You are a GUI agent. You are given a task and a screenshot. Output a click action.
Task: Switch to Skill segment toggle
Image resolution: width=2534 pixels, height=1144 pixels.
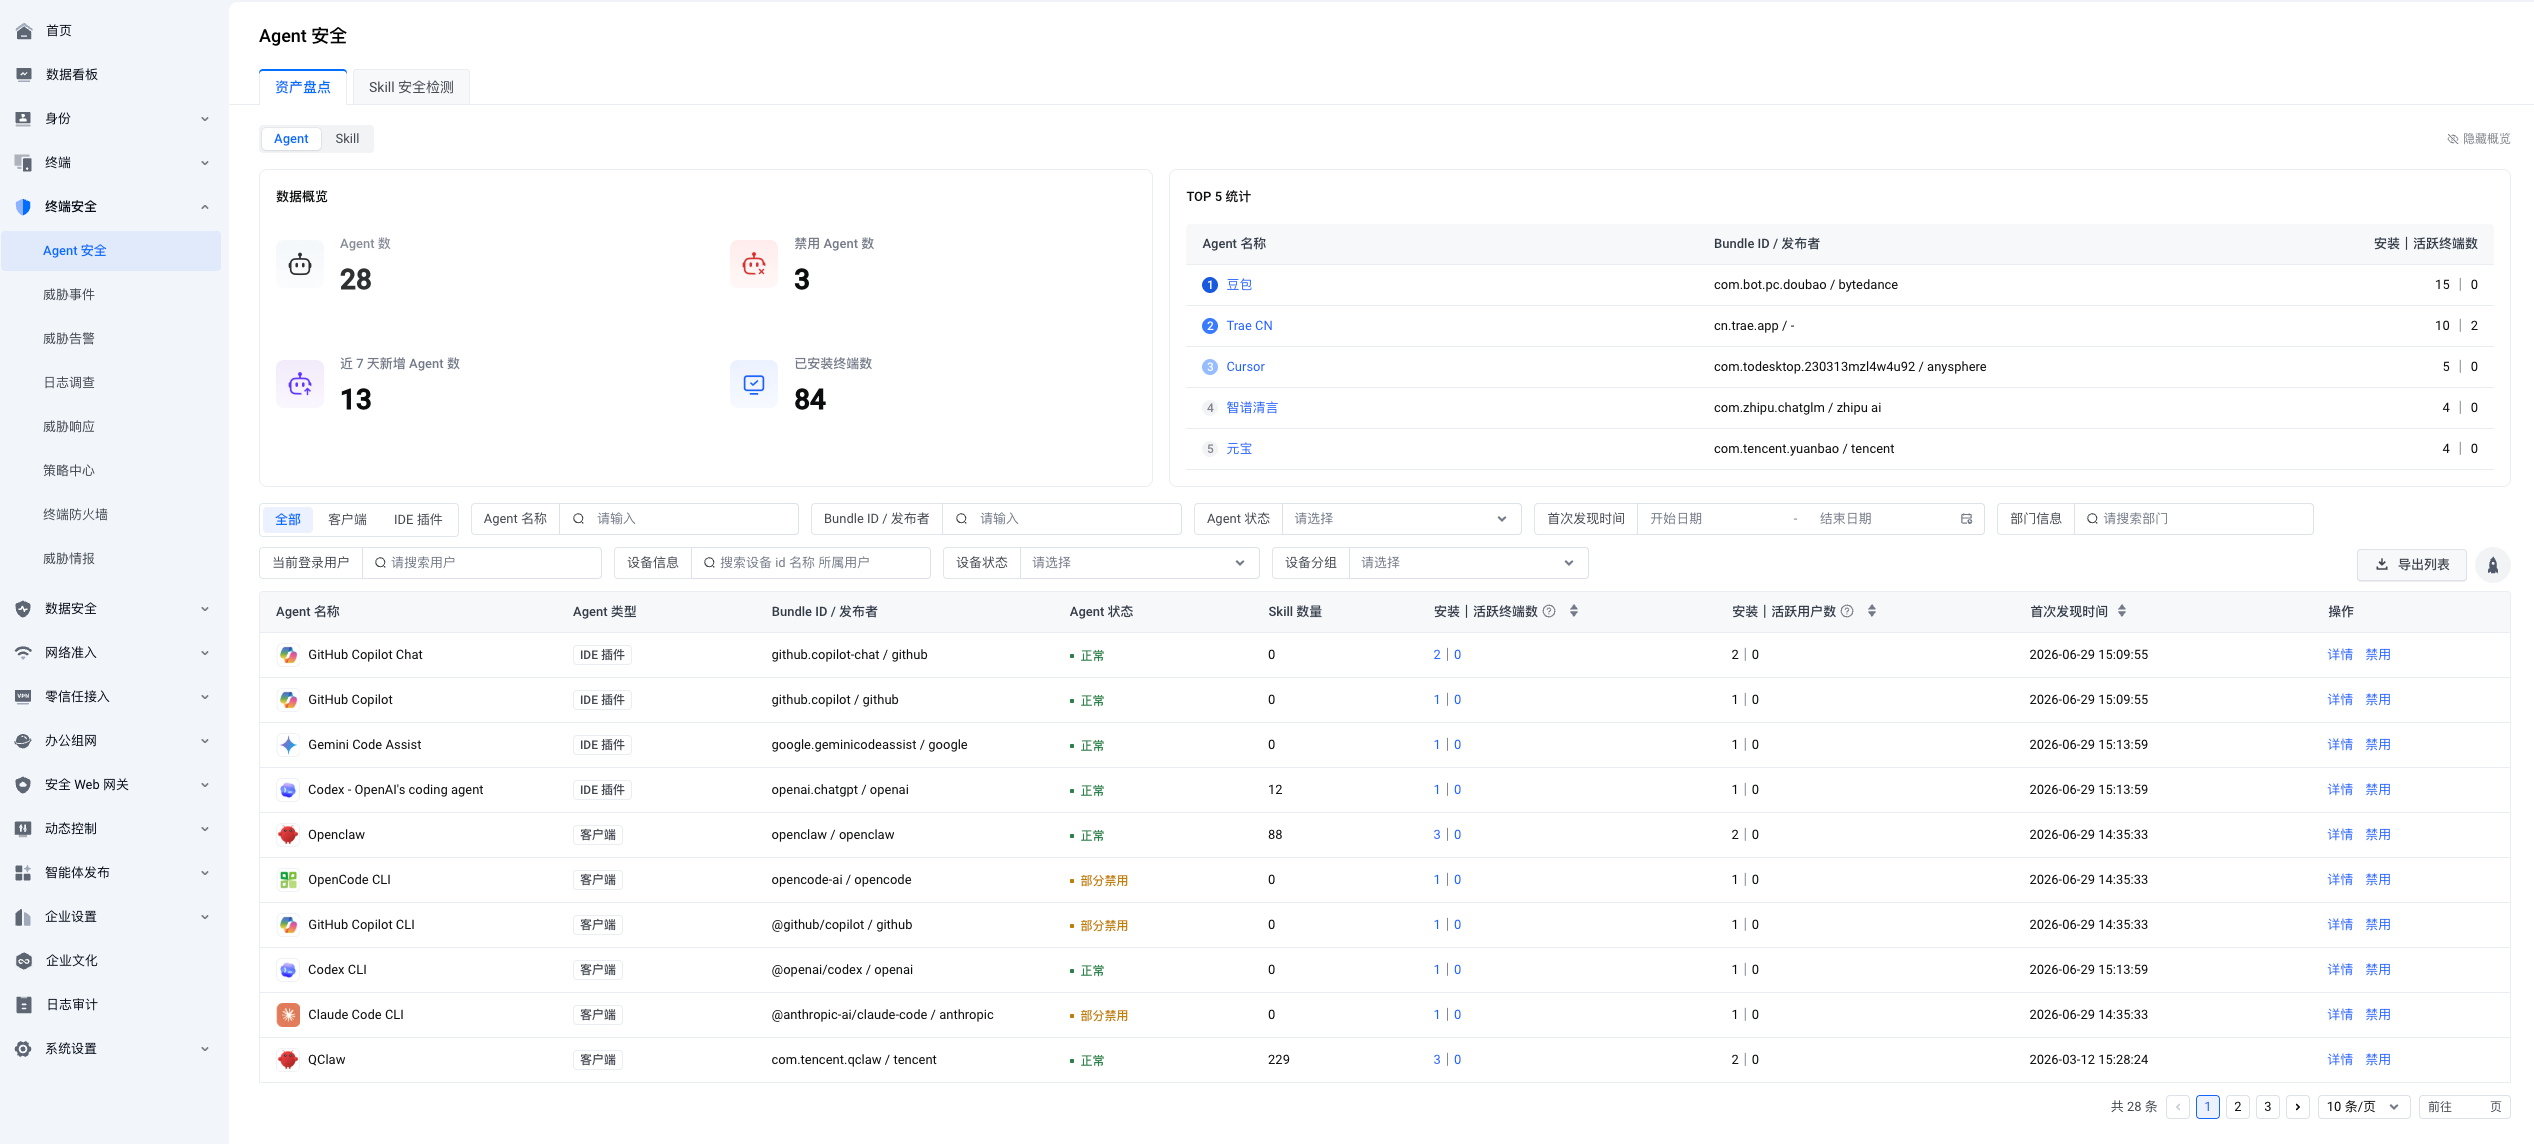click(347, 139)
